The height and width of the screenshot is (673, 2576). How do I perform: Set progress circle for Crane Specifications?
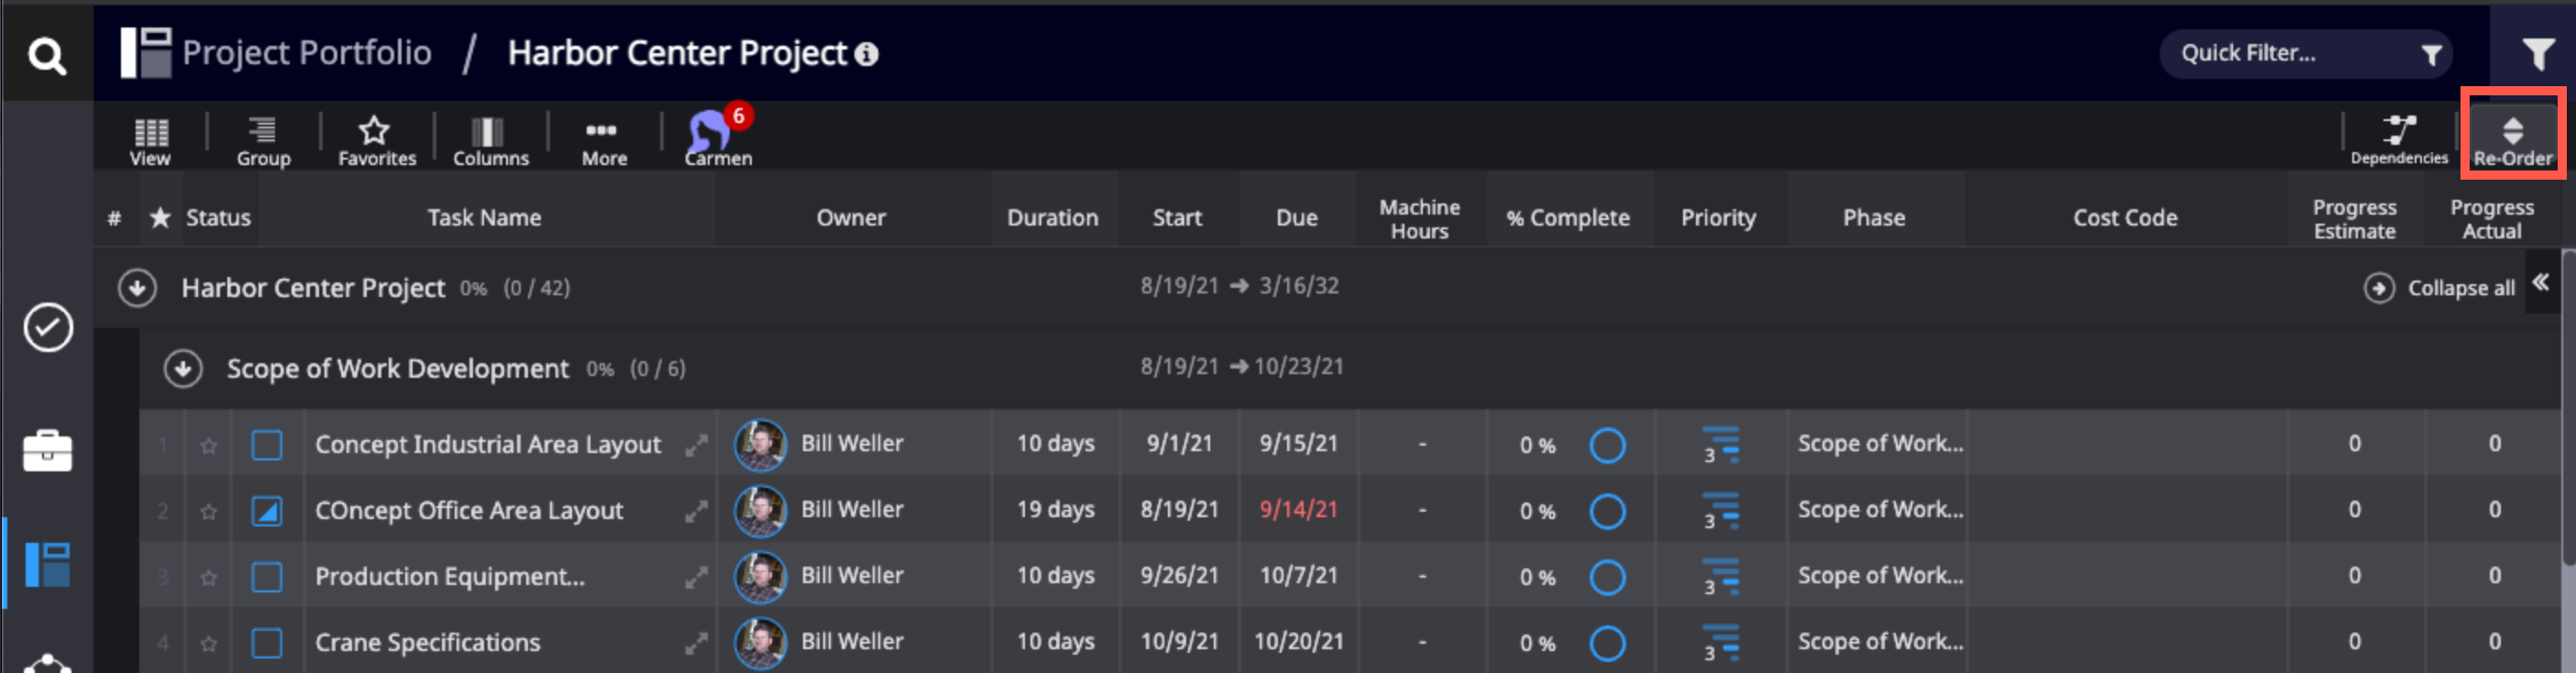click(1606, 643)
